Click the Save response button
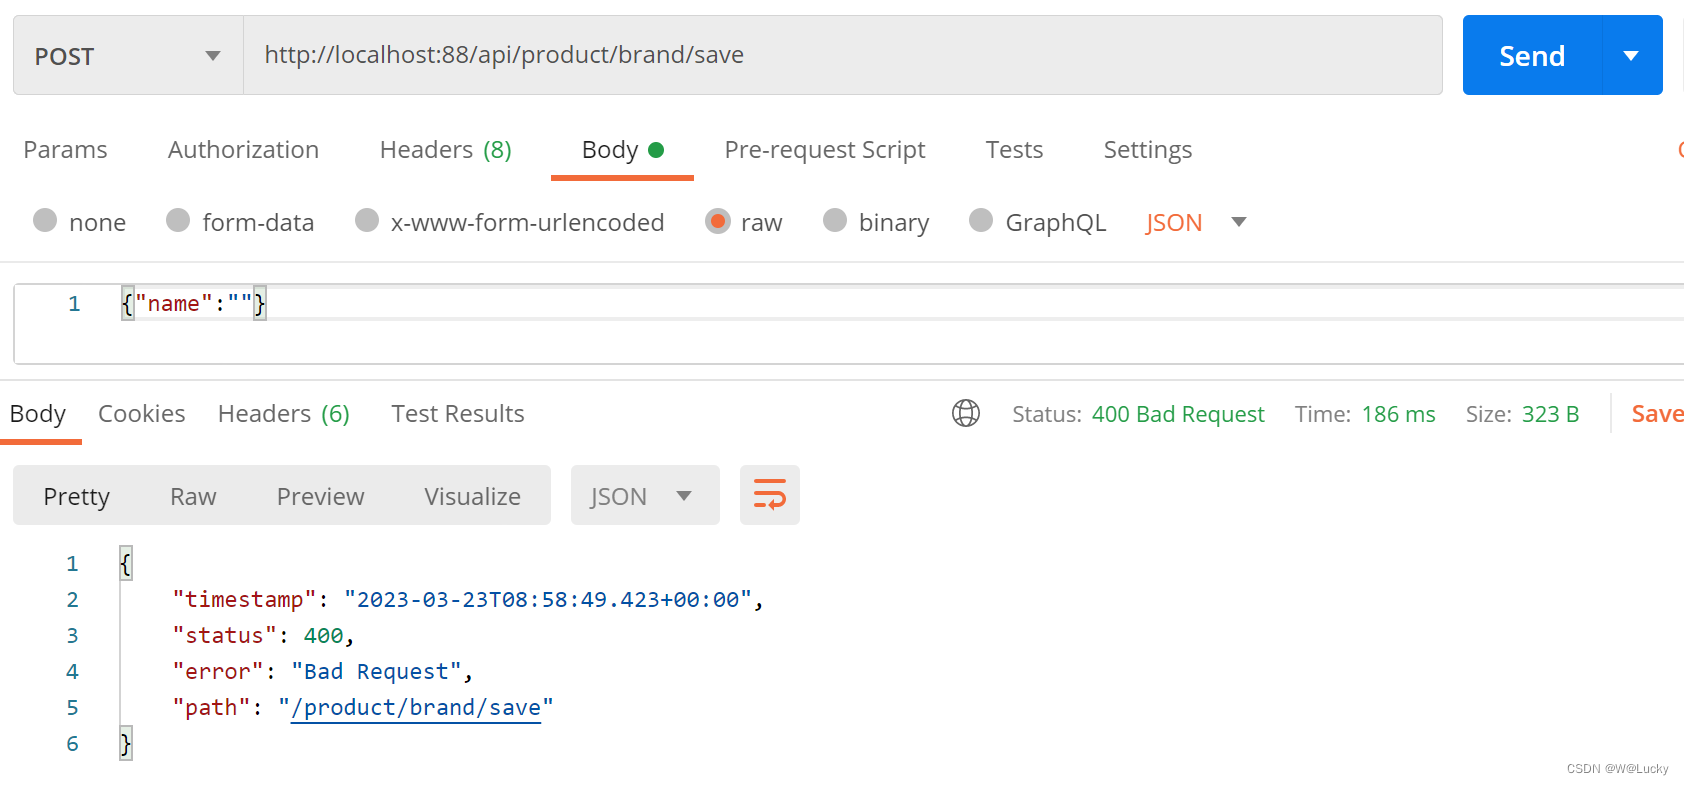 pyautogui.click(x=1657, y=414)
